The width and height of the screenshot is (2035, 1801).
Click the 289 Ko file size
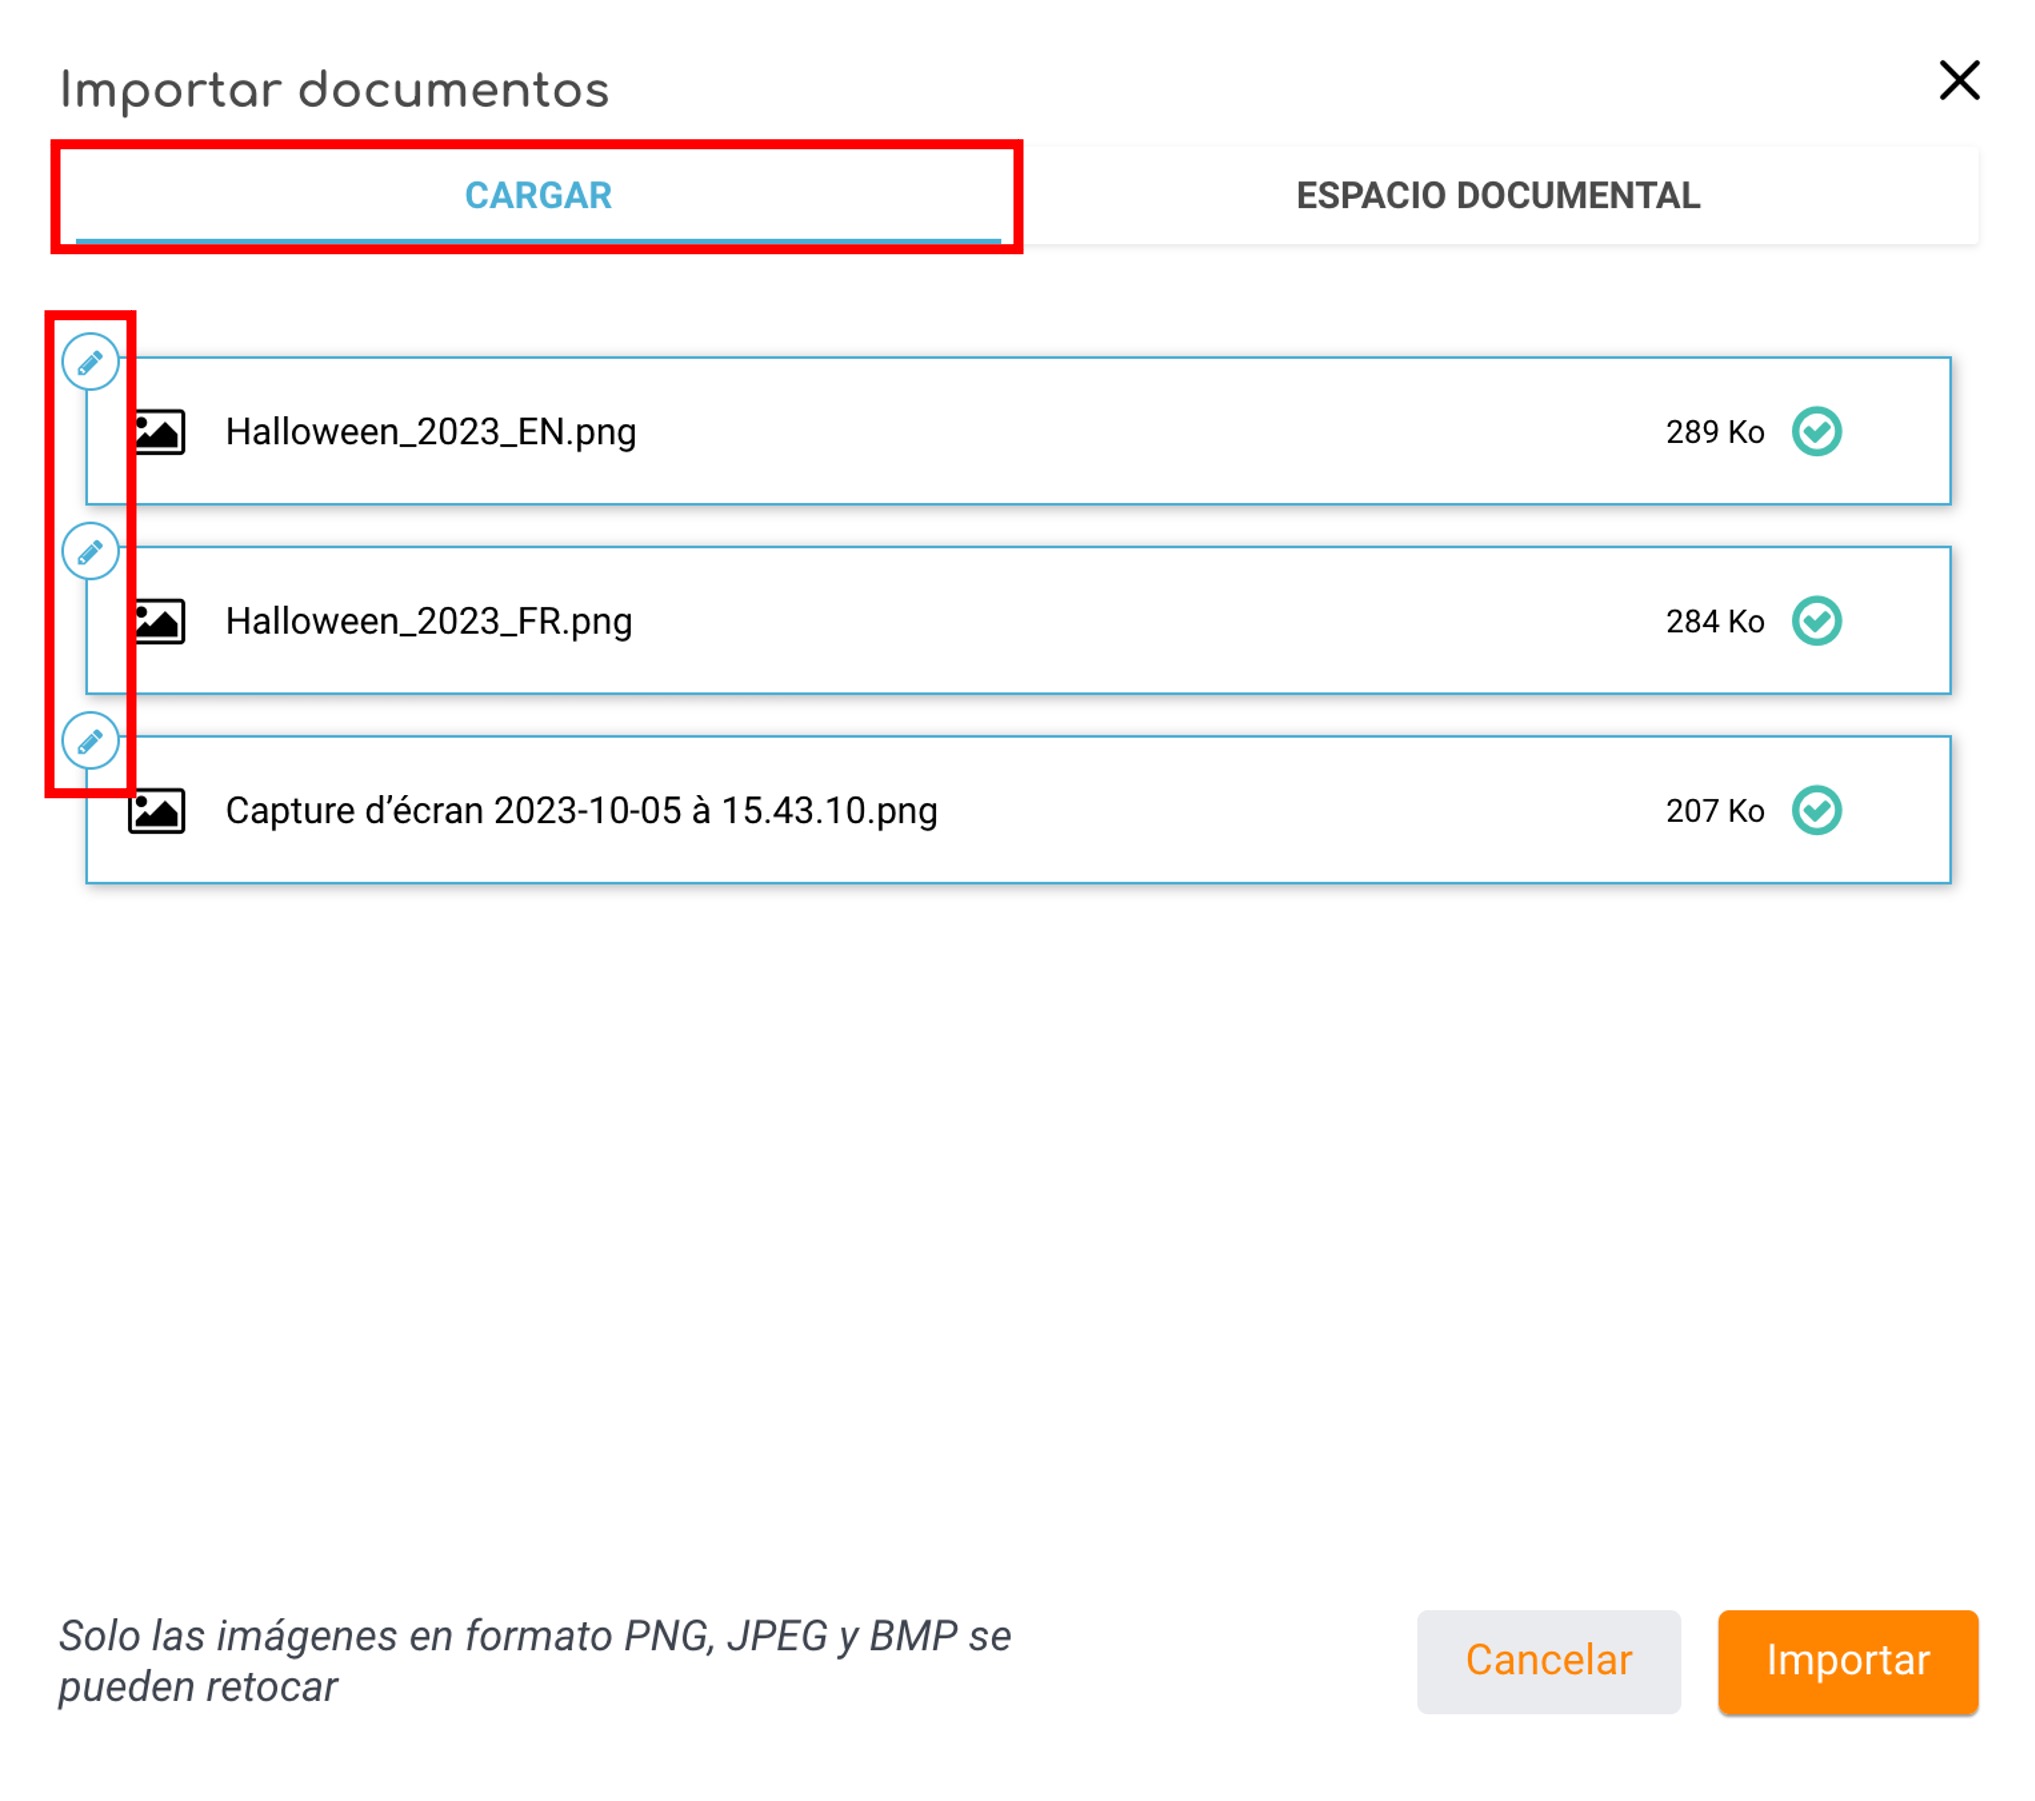[1714, 432]
